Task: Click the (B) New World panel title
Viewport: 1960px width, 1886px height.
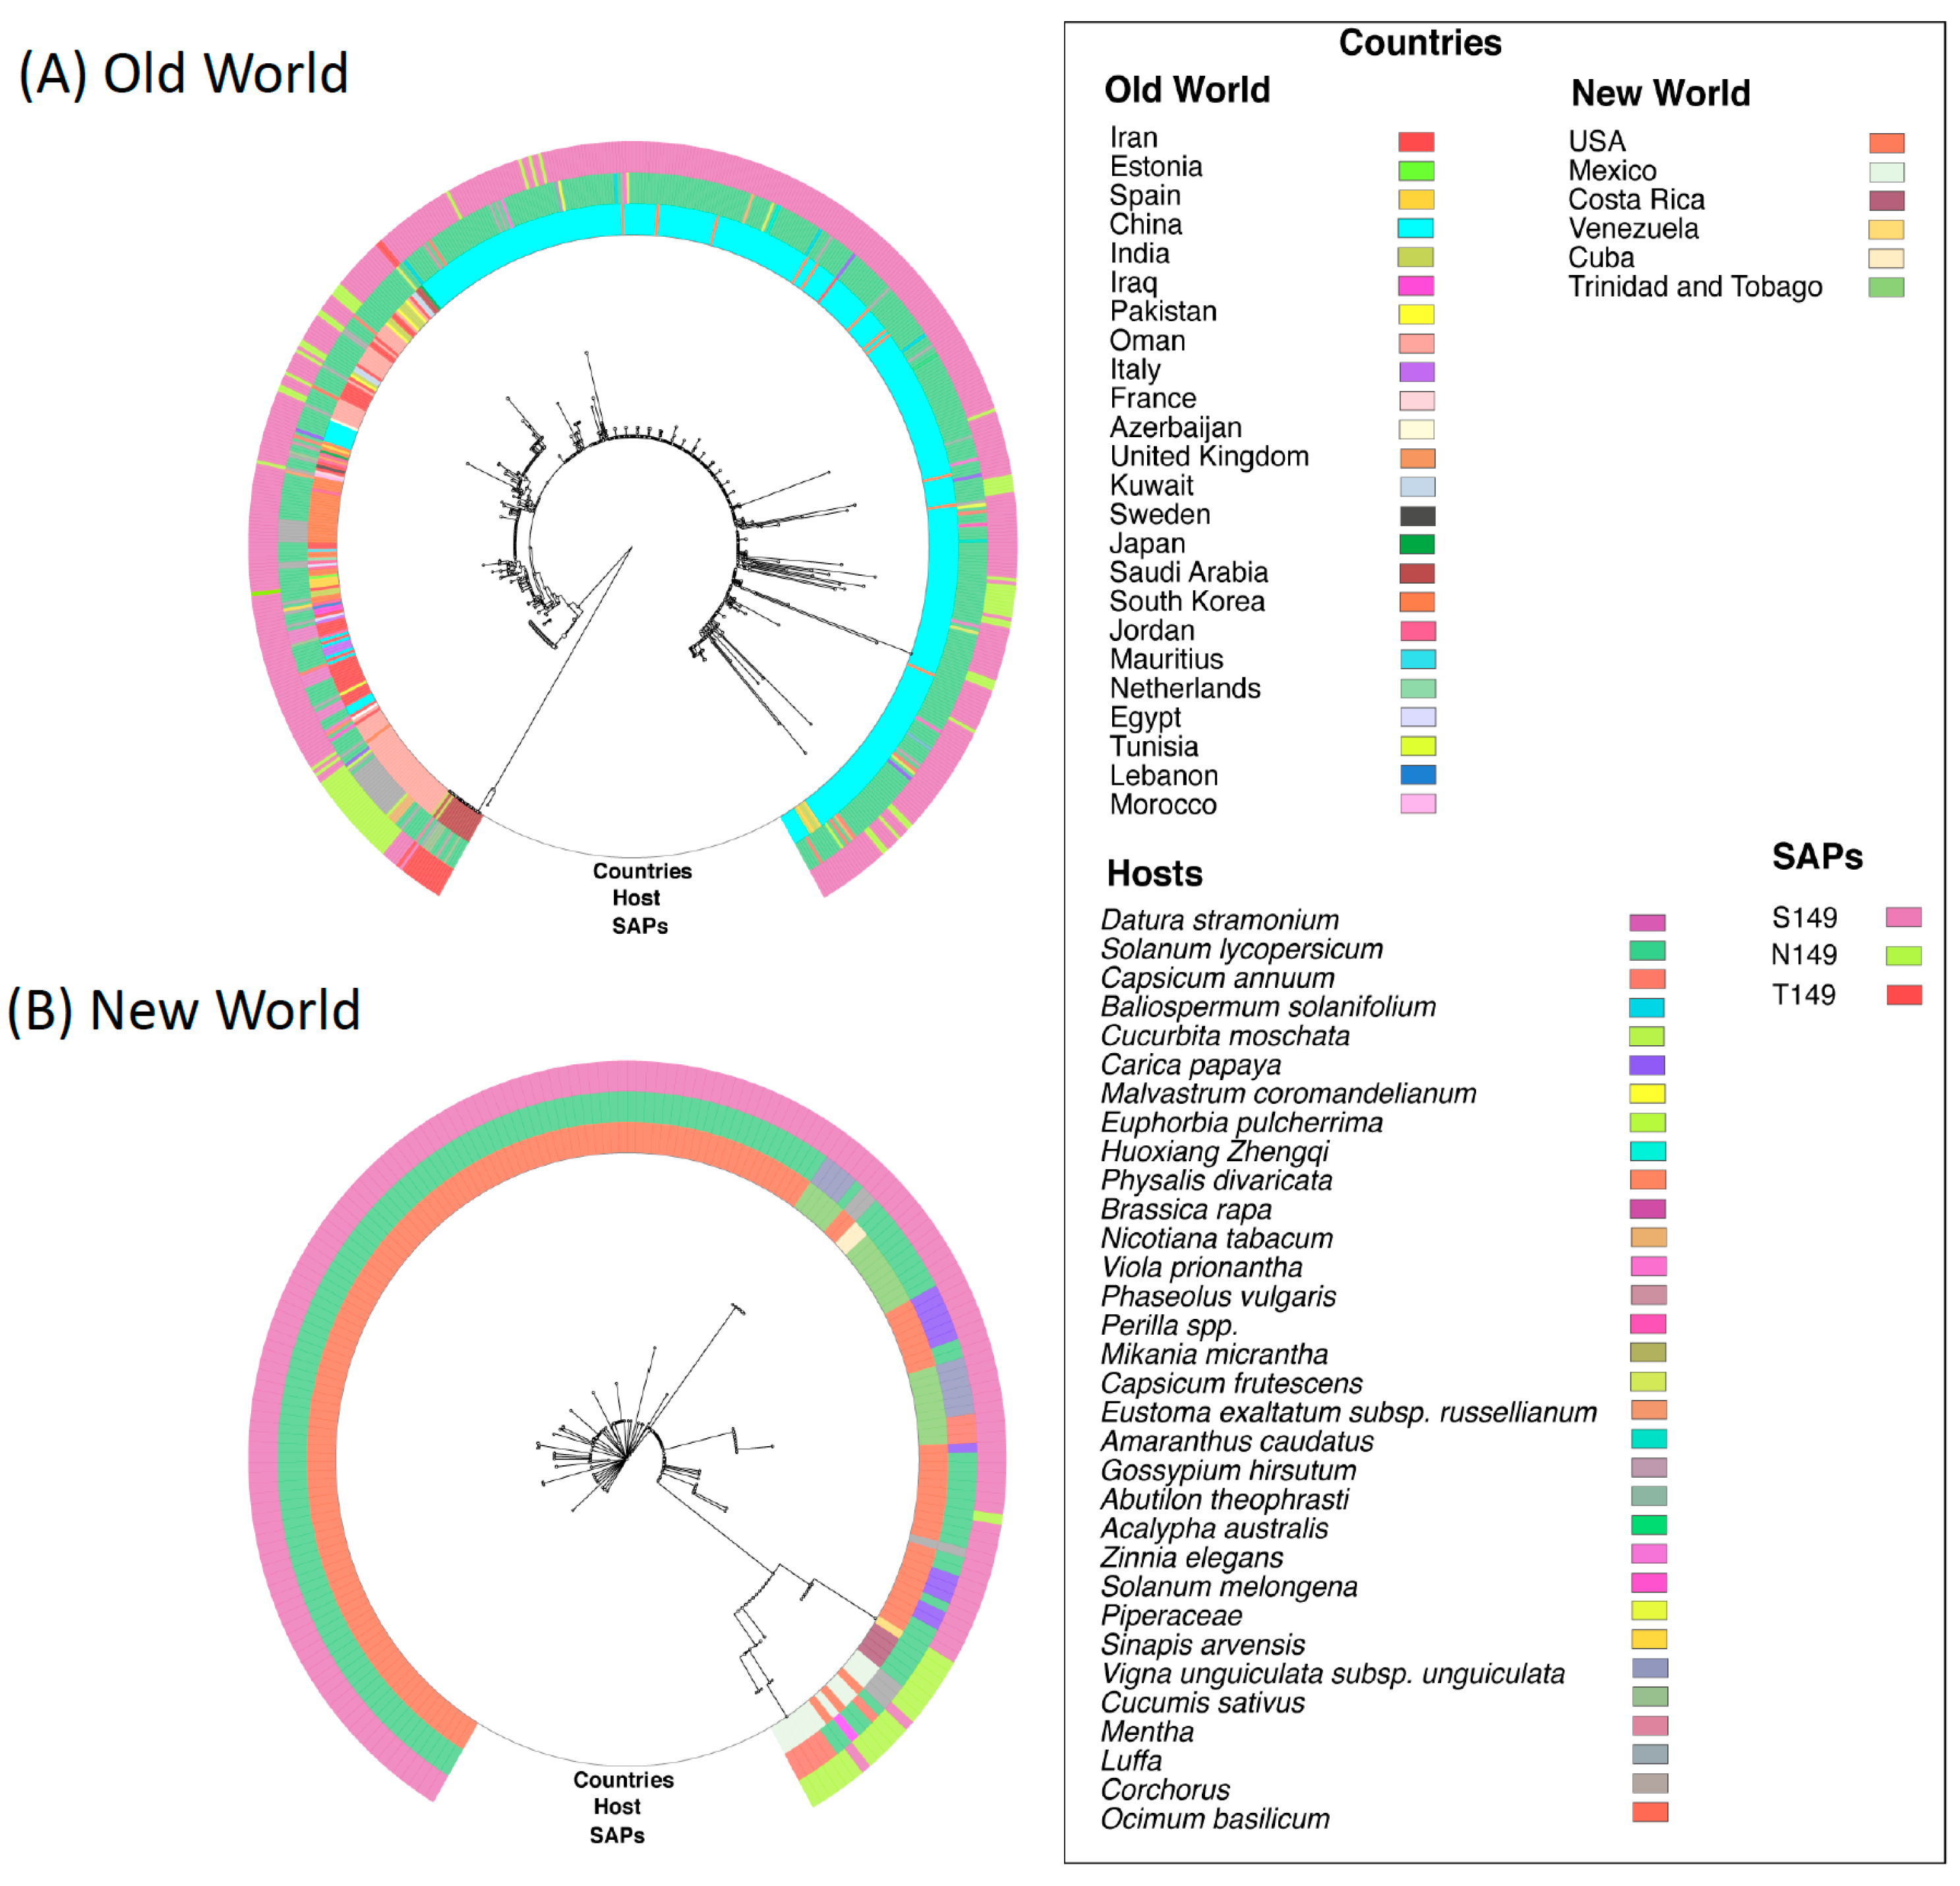Action: pyautogui.click(x=183, y=1010)
